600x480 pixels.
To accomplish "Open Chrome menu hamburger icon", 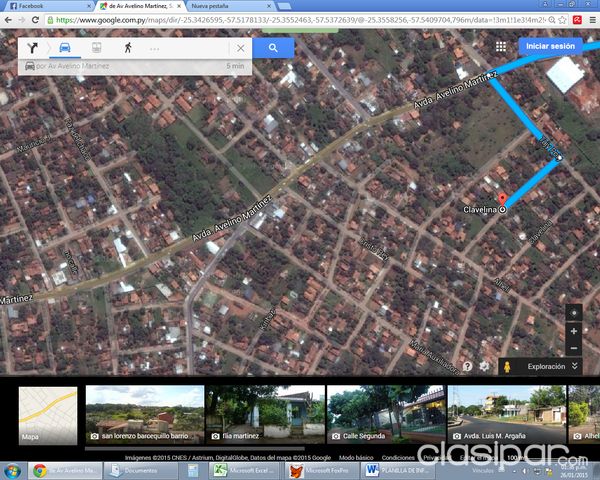I will pos(592,20).
